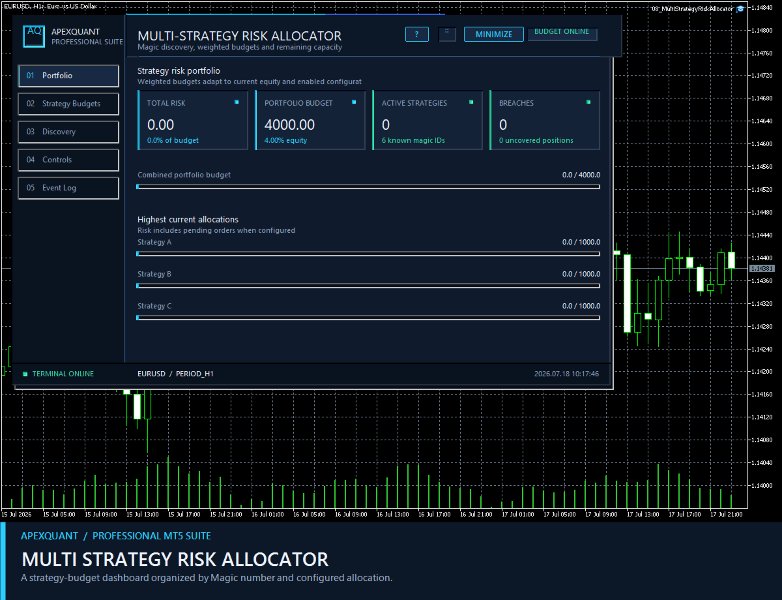The height and width of the screenshot is (600, 782).
Task: Click the 'Strategy C' label
Action: (x=154, y=306)
